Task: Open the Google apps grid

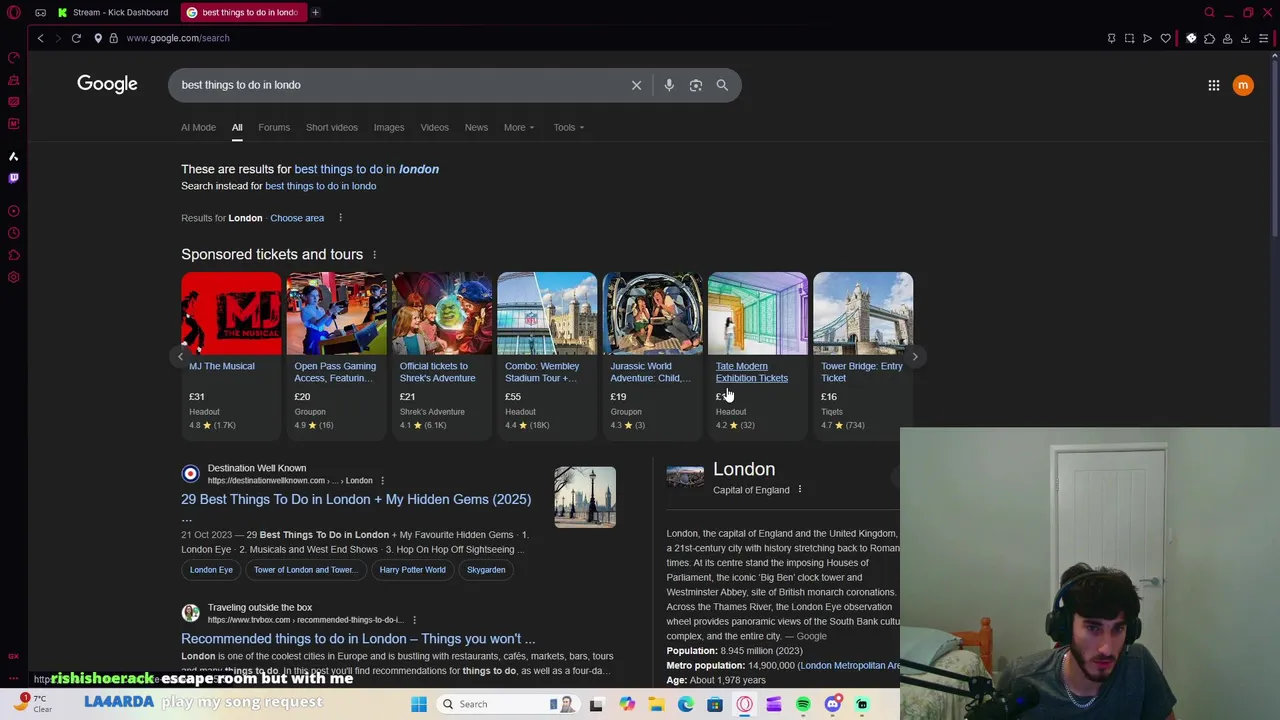Action: click(x=1214, y=85)
